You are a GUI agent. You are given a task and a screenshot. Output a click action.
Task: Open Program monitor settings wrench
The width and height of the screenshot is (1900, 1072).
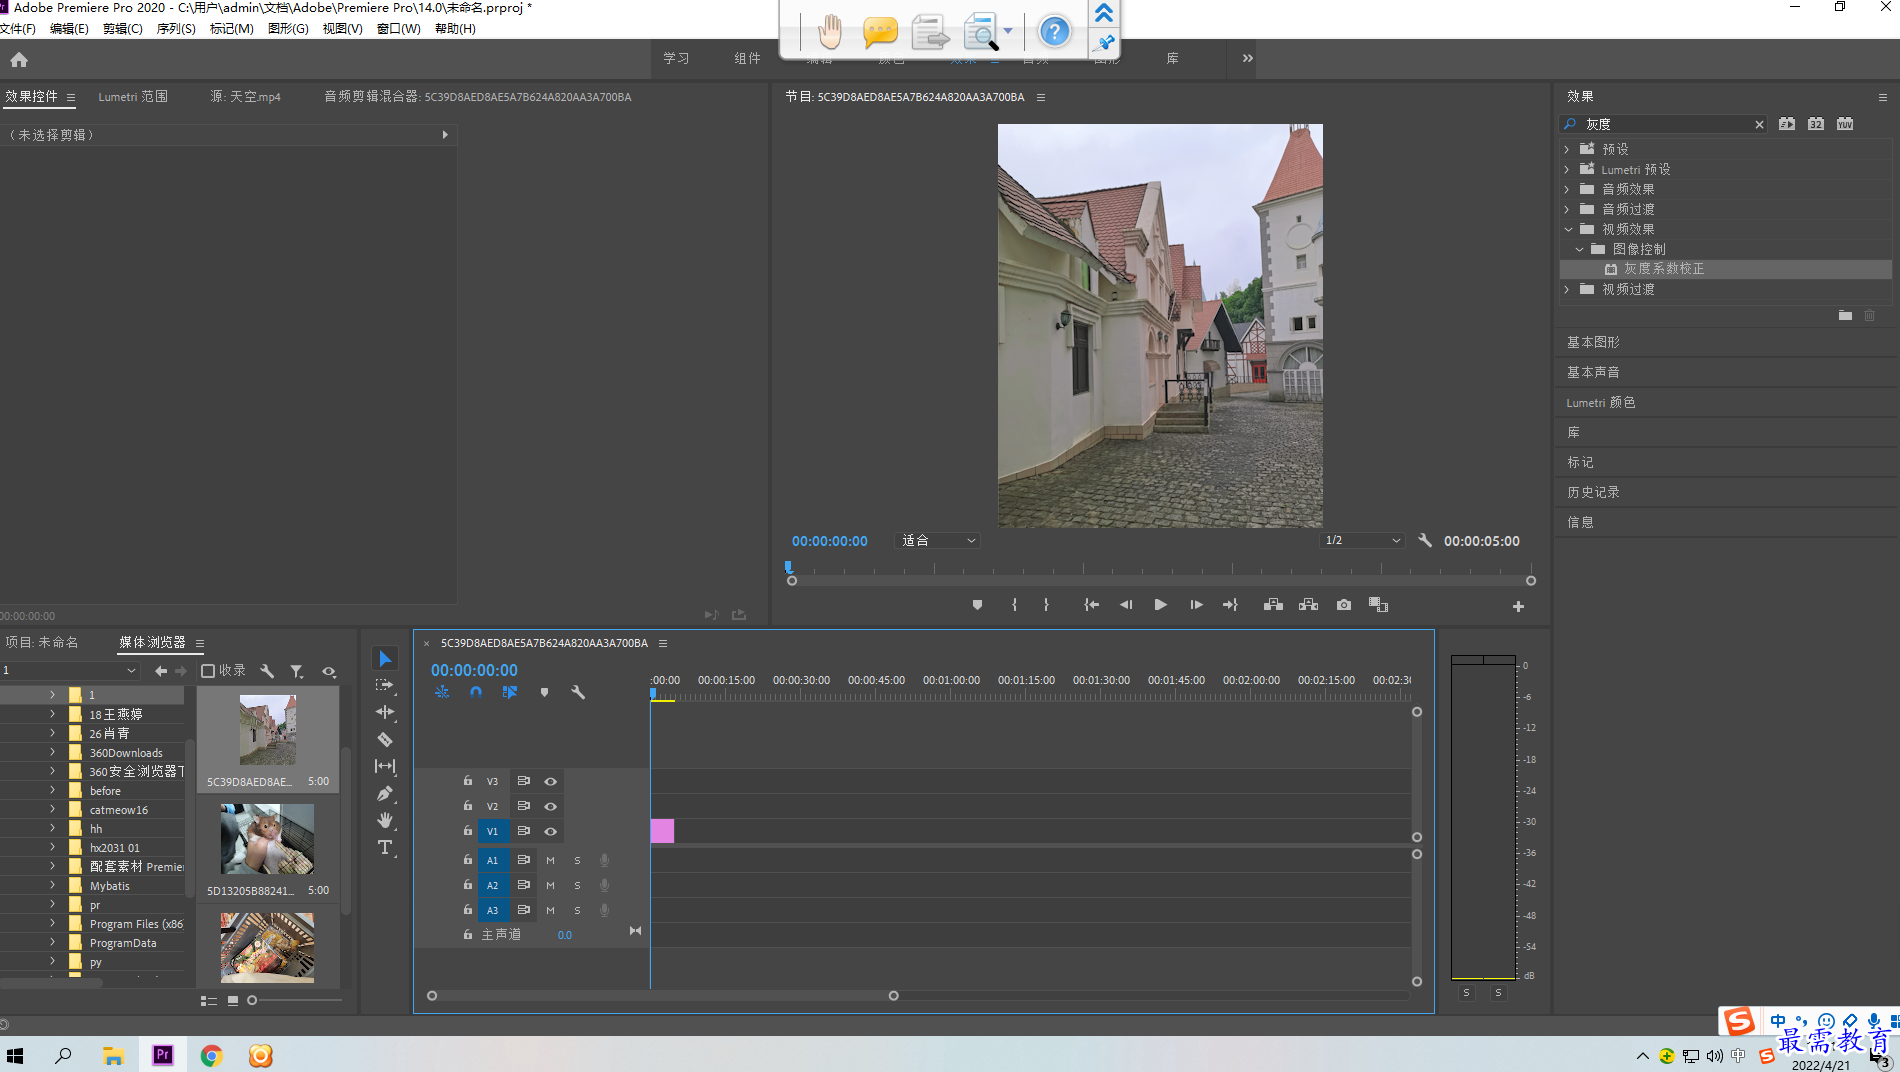(1425, 540)
